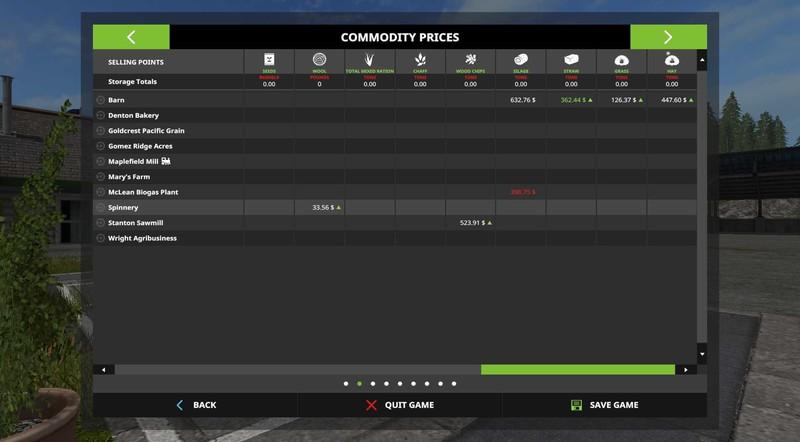Go to next page with right green arrow
Viewport: 800px width, 442px height.
(x=668, y=37)
